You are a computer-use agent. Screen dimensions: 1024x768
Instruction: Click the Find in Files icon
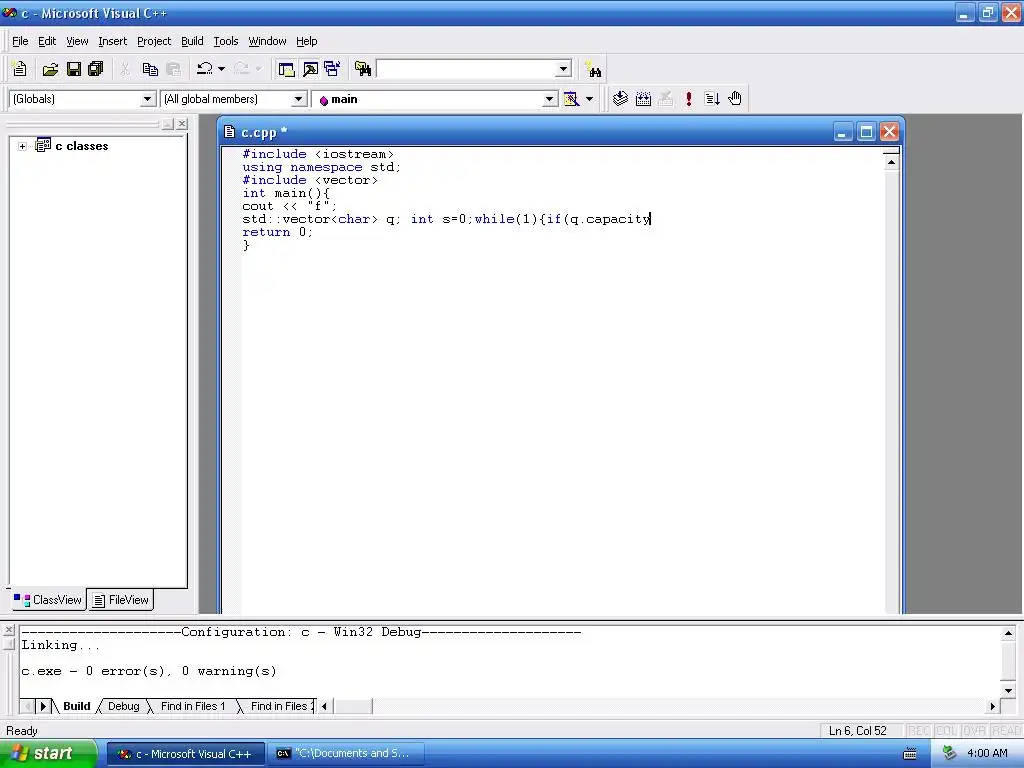362,69
